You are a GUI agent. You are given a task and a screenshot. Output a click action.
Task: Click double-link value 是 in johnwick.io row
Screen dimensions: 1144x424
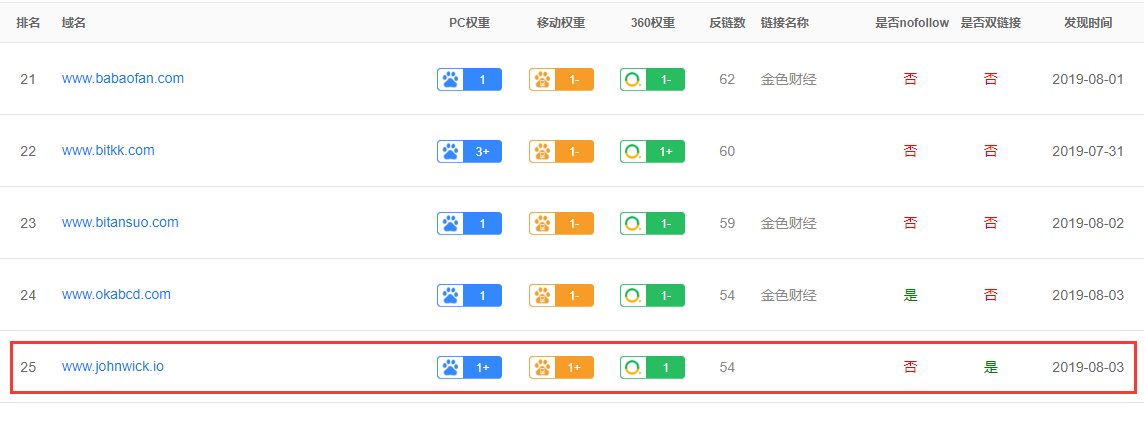click(991, 368)
